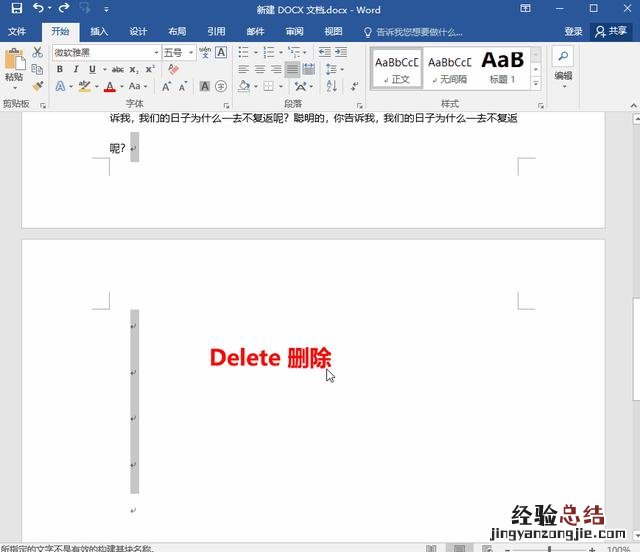The width and height of the screenshot is (640, 552).
Task: Expand the styles gallery list
Action: [536, 85]
